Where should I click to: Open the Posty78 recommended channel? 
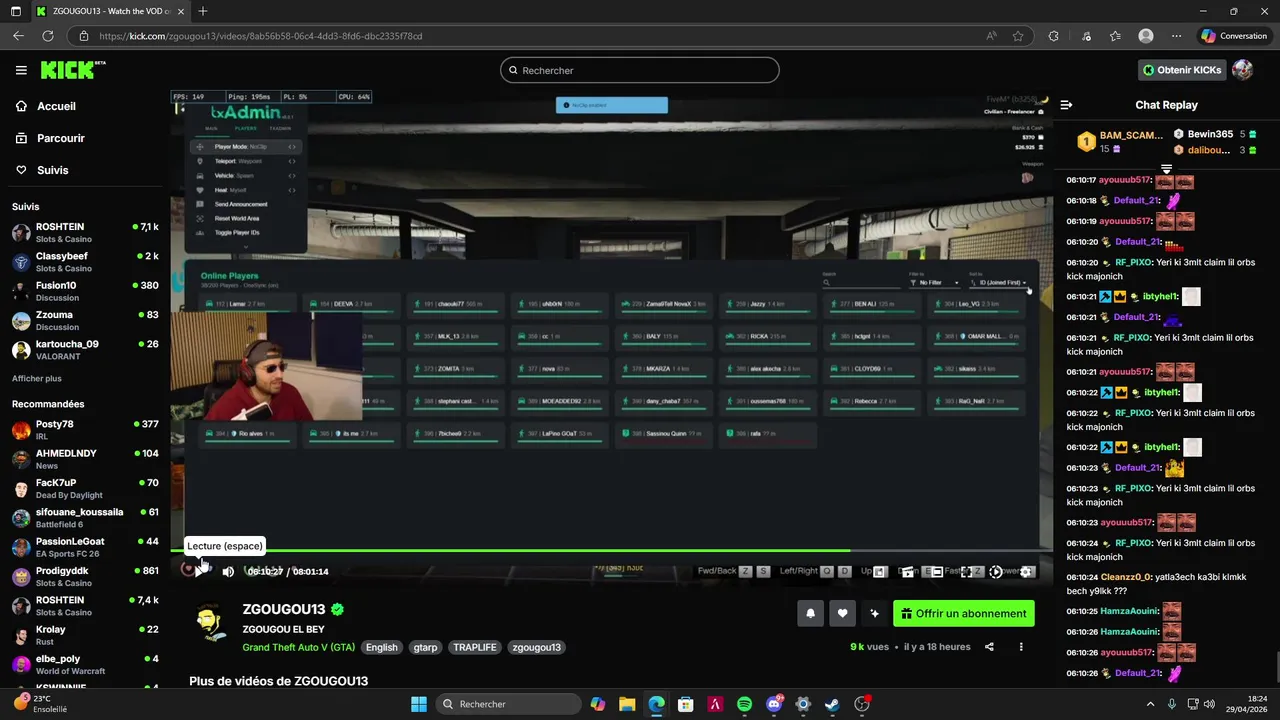85,430
